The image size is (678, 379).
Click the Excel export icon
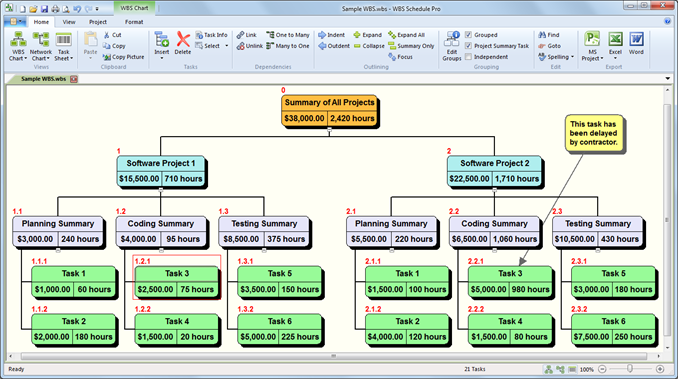point(615,39)
